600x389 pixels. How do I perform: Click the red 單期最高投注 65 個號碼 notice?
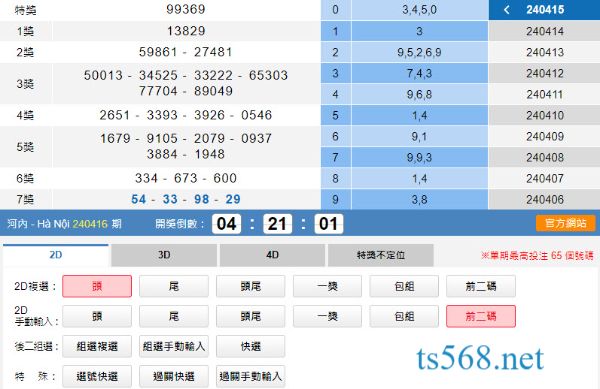coord(537,256)
